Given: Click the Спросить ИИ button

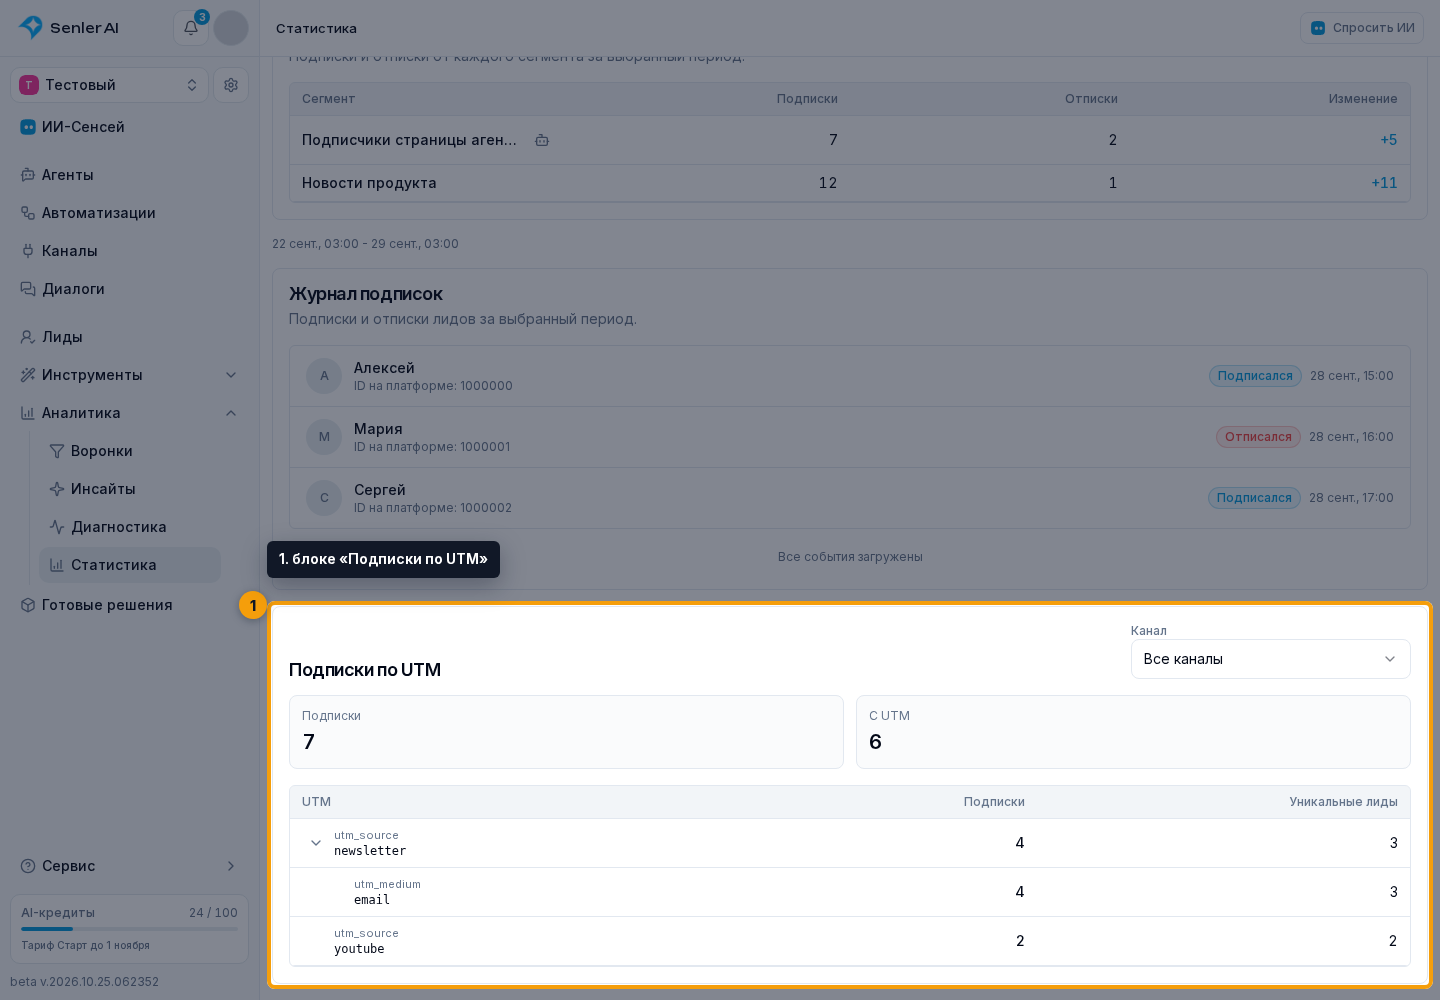Looking at the screenshot, I should tap(1364, 28).
